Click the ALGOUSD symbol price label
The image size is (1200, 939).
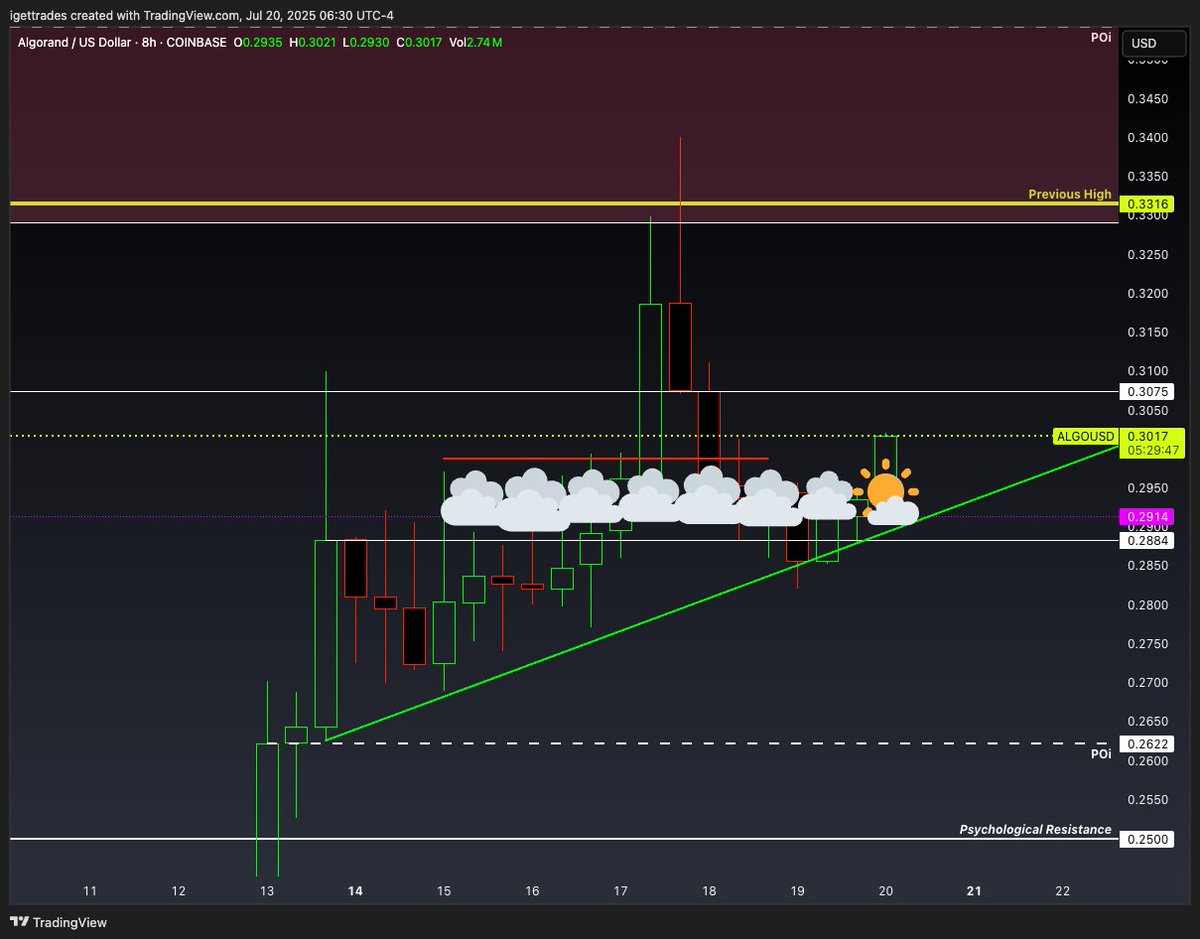1085,436
